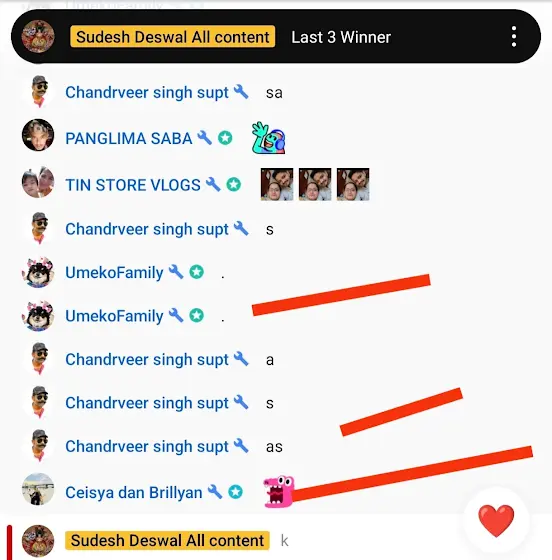Open the three-dot menu on pinned message
552x560 pixels.
[x=513, y=36]
